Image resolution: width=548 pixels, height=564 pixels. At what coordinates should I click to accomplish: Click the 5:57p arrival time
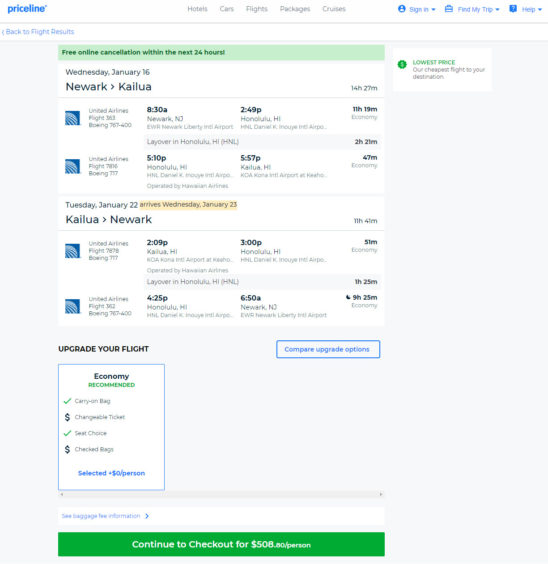(x=250, y=158)
